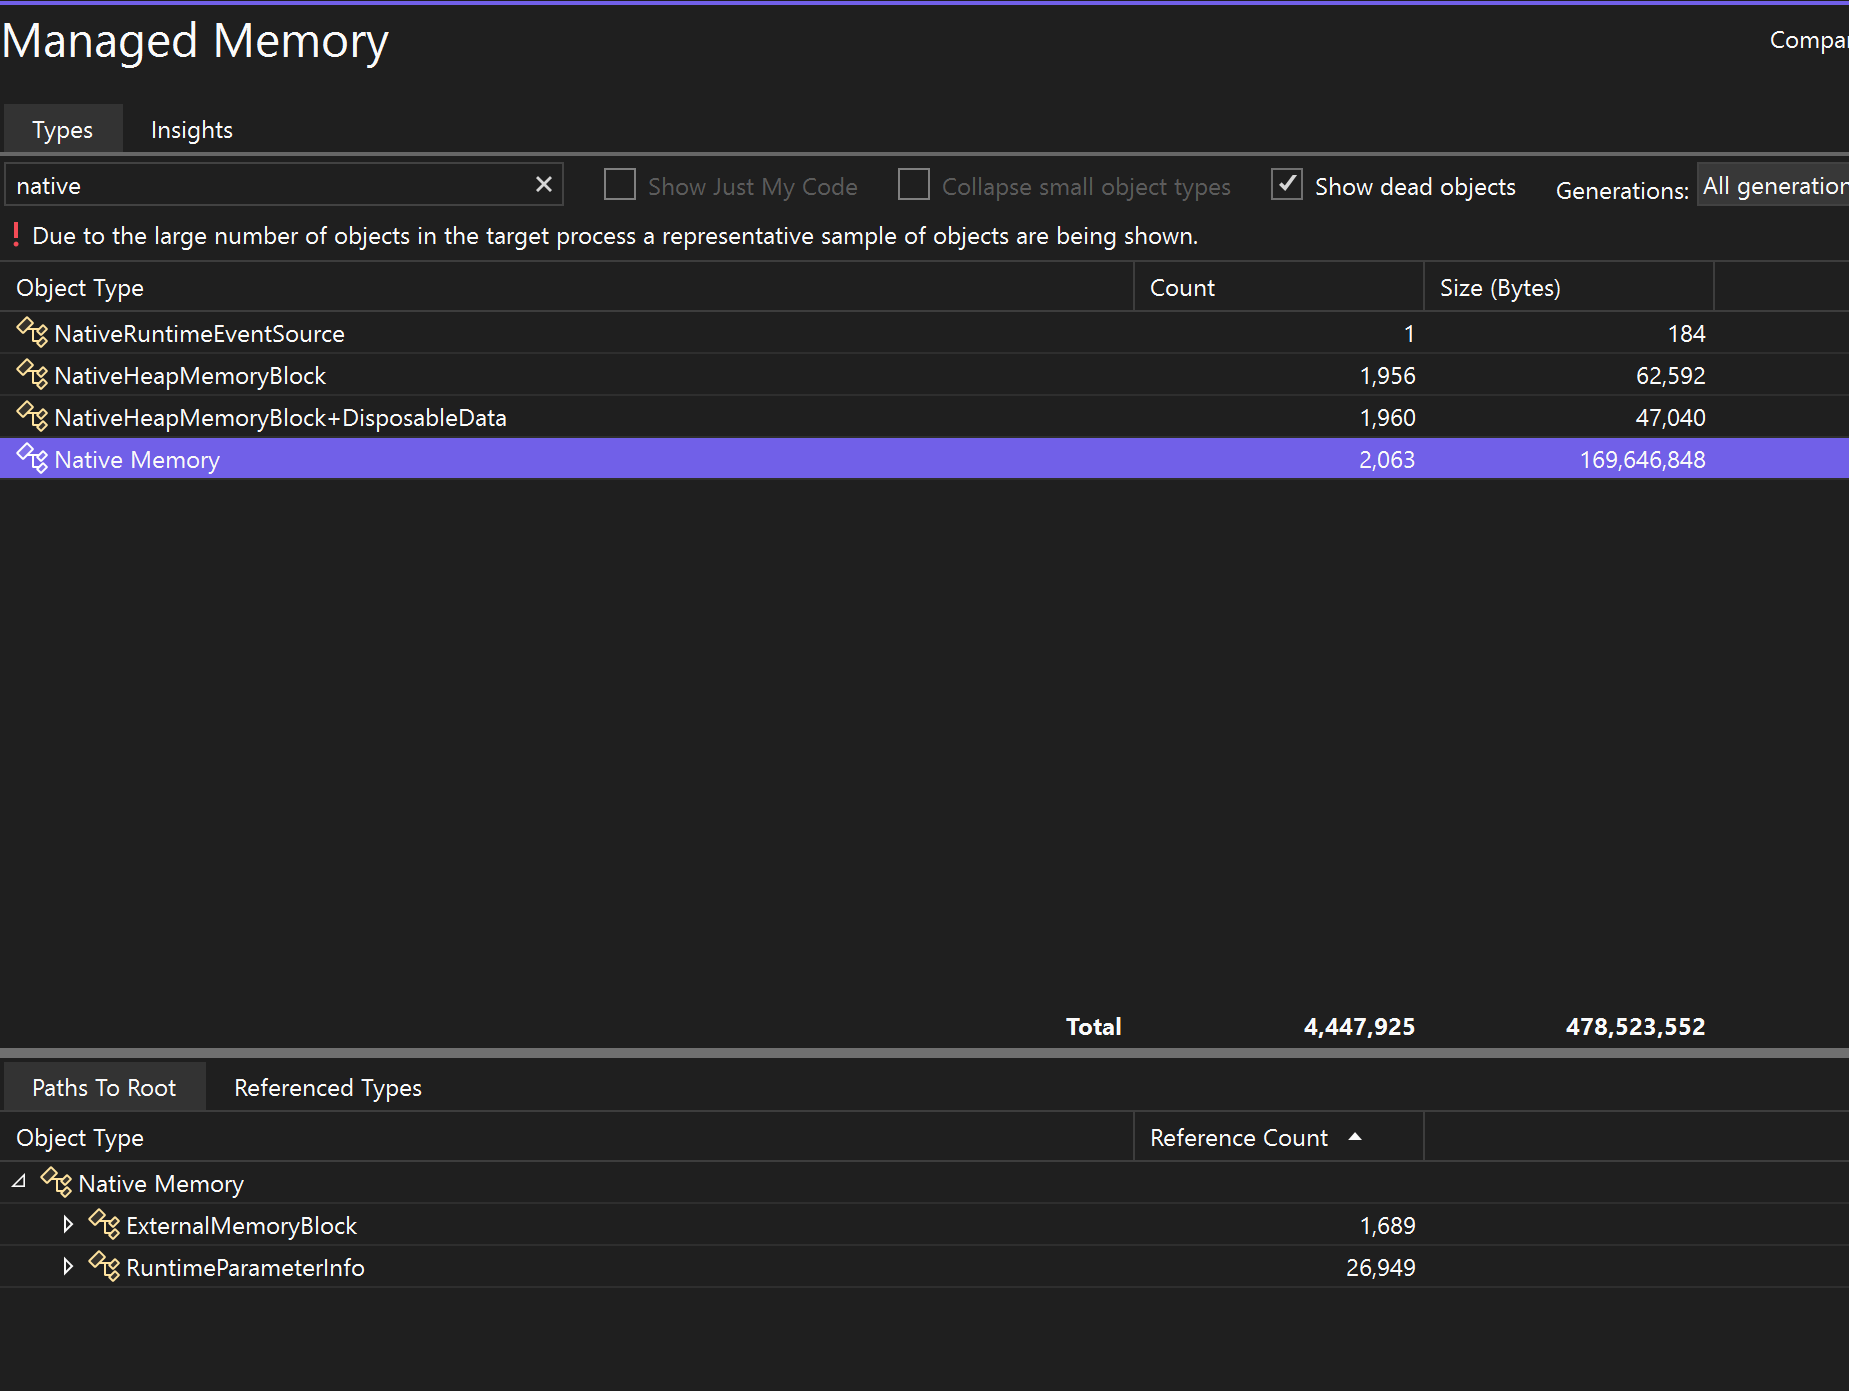The image size is (1849, 1391).
Task: Clear the native search filter
Action: [x=543, y=184]
